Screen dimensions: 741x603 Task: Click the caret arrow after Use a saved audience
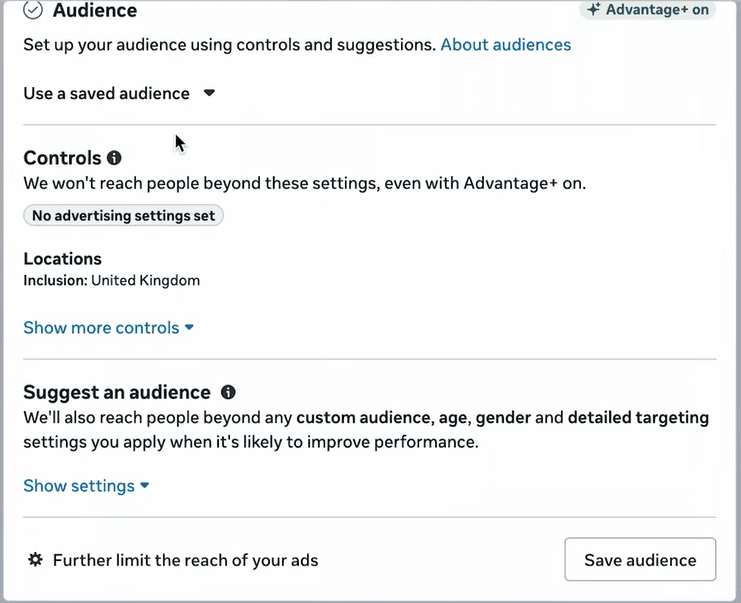coord(209,93)
